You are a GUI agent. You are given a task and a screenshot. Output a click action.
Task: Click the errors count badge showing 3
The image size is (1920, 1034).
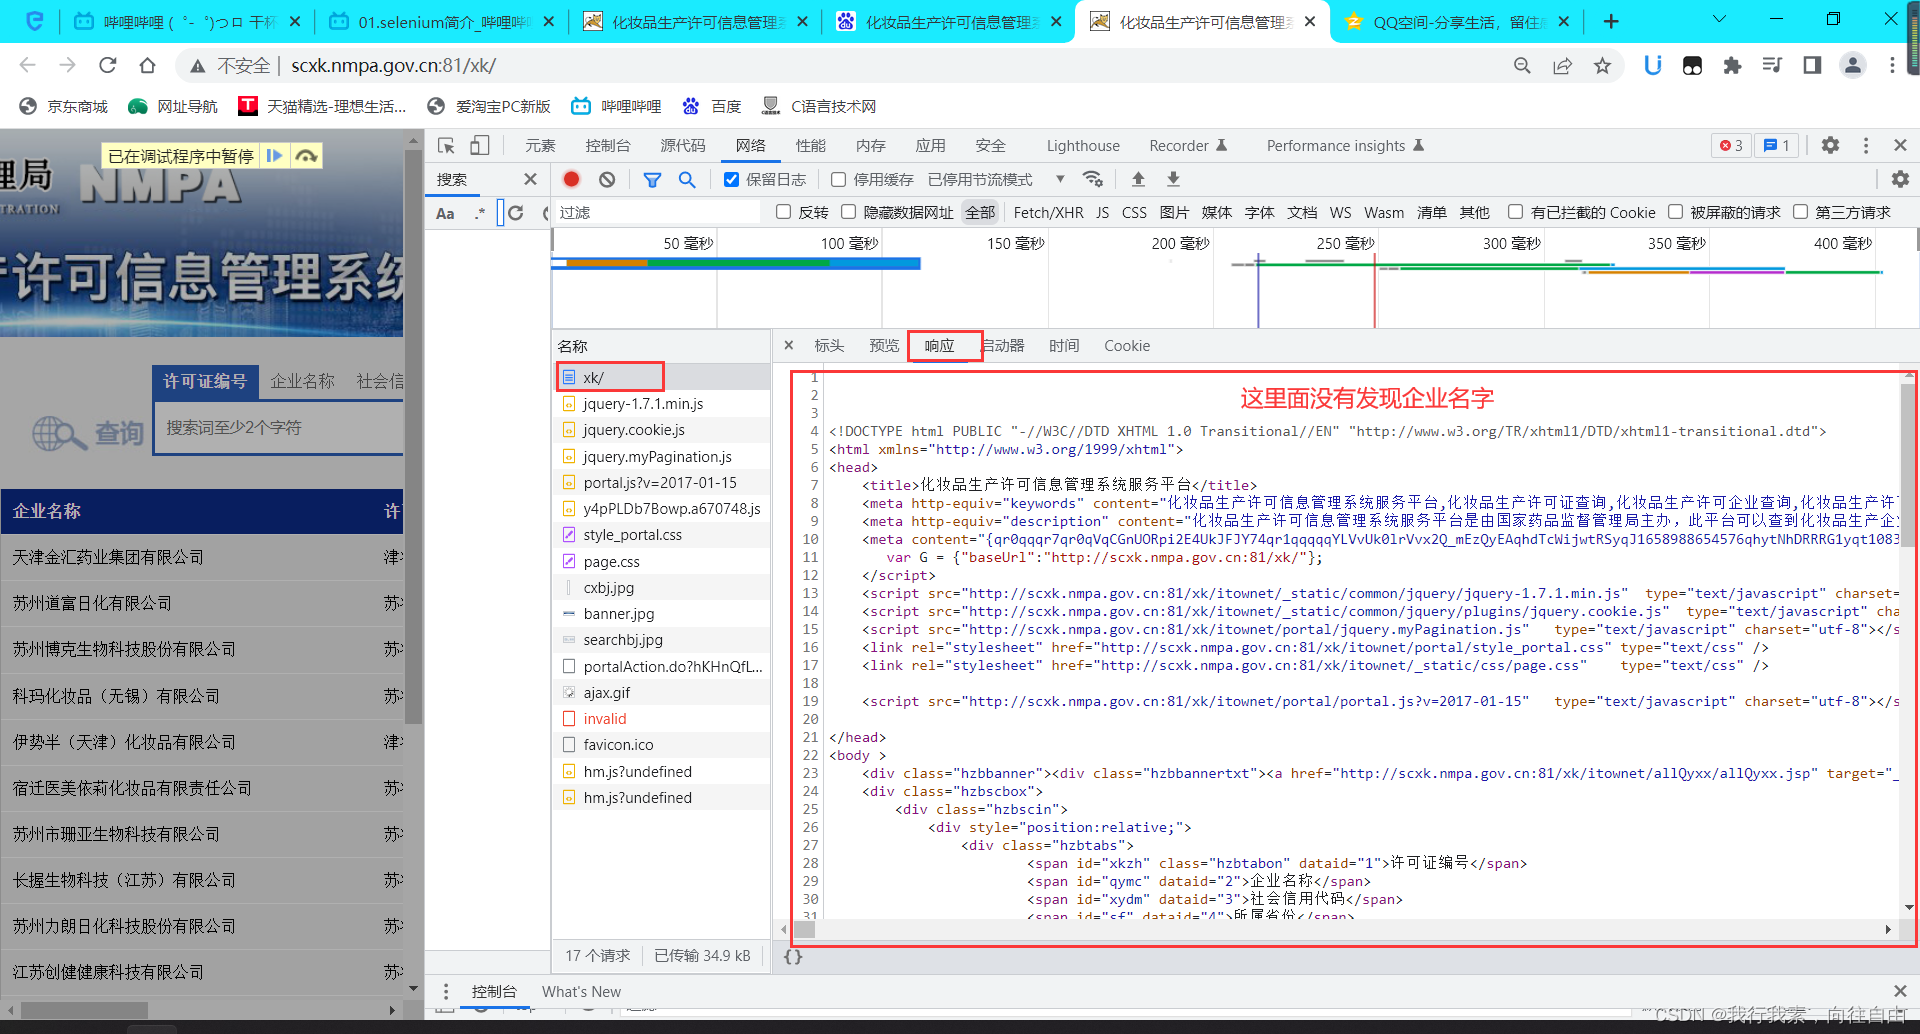pyautogui.click(x=1731, y=145)
